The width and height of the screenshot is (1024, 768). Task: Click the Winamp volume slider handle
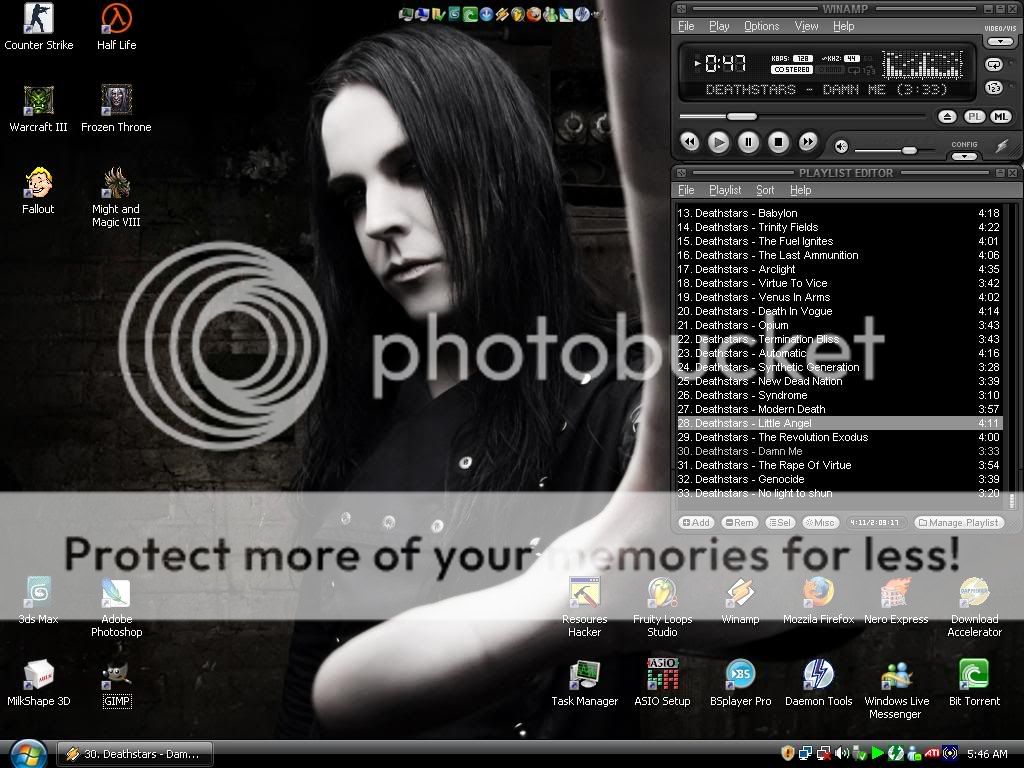(x=909, y=150)
